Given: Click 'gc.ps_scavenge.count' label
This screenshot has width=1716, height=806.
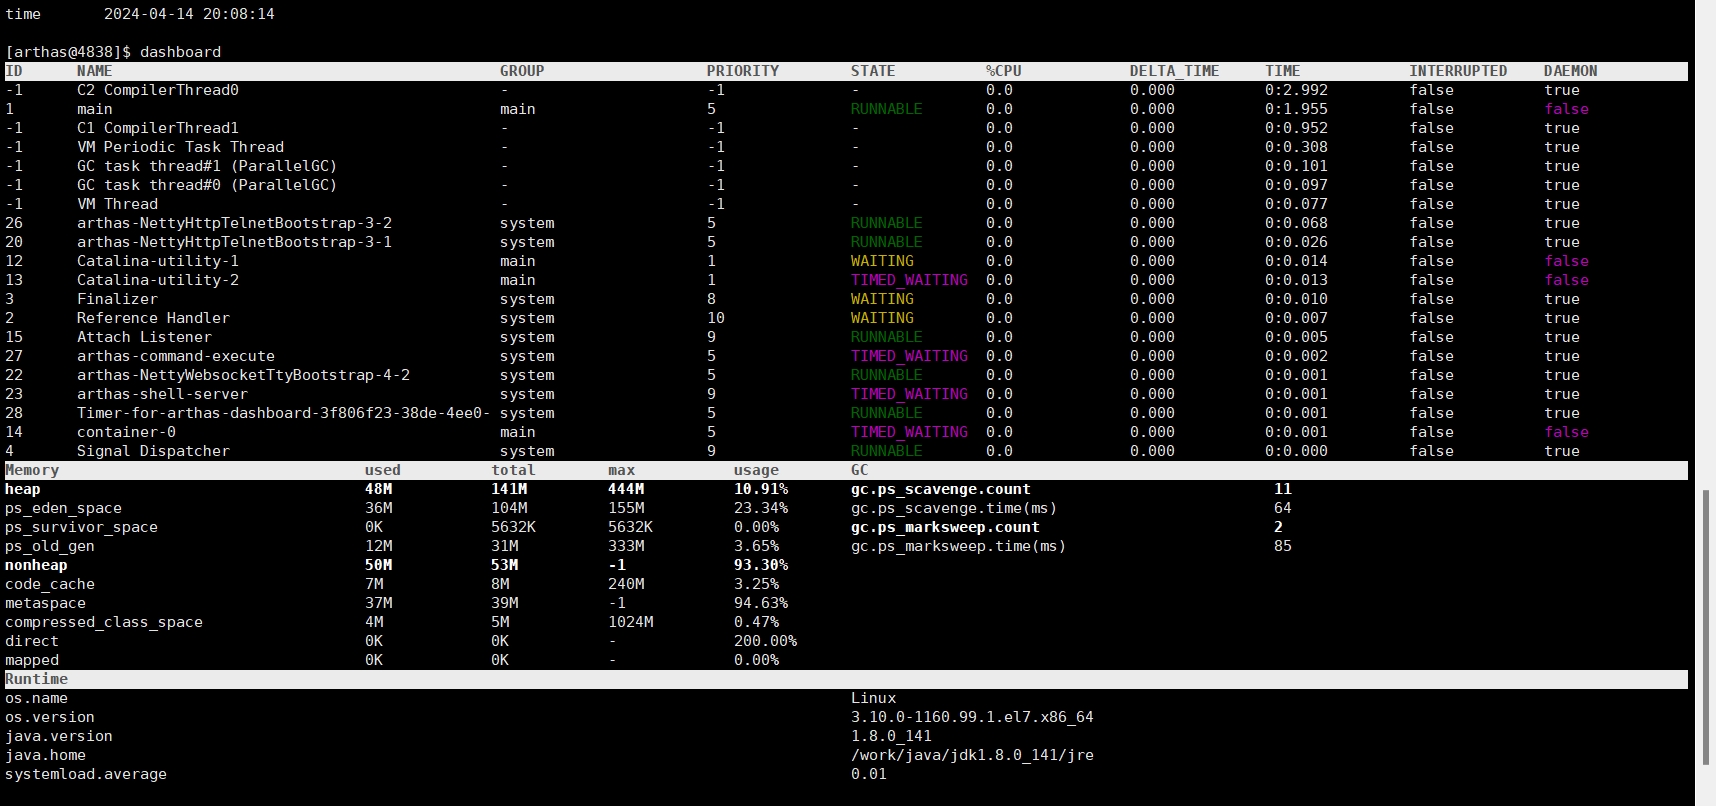Looking at the screenshot, I should (940, 489).
